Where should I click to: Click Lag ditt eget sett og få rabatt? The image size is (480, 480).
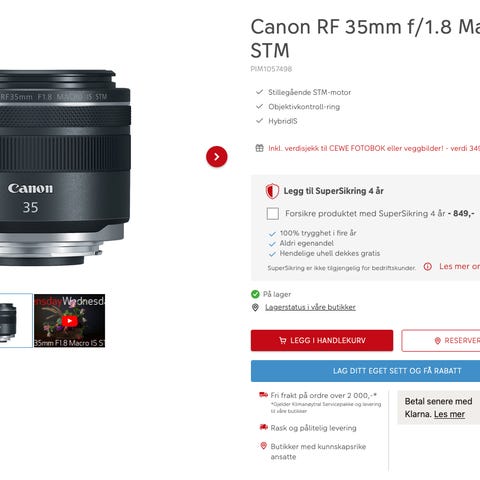365,371
